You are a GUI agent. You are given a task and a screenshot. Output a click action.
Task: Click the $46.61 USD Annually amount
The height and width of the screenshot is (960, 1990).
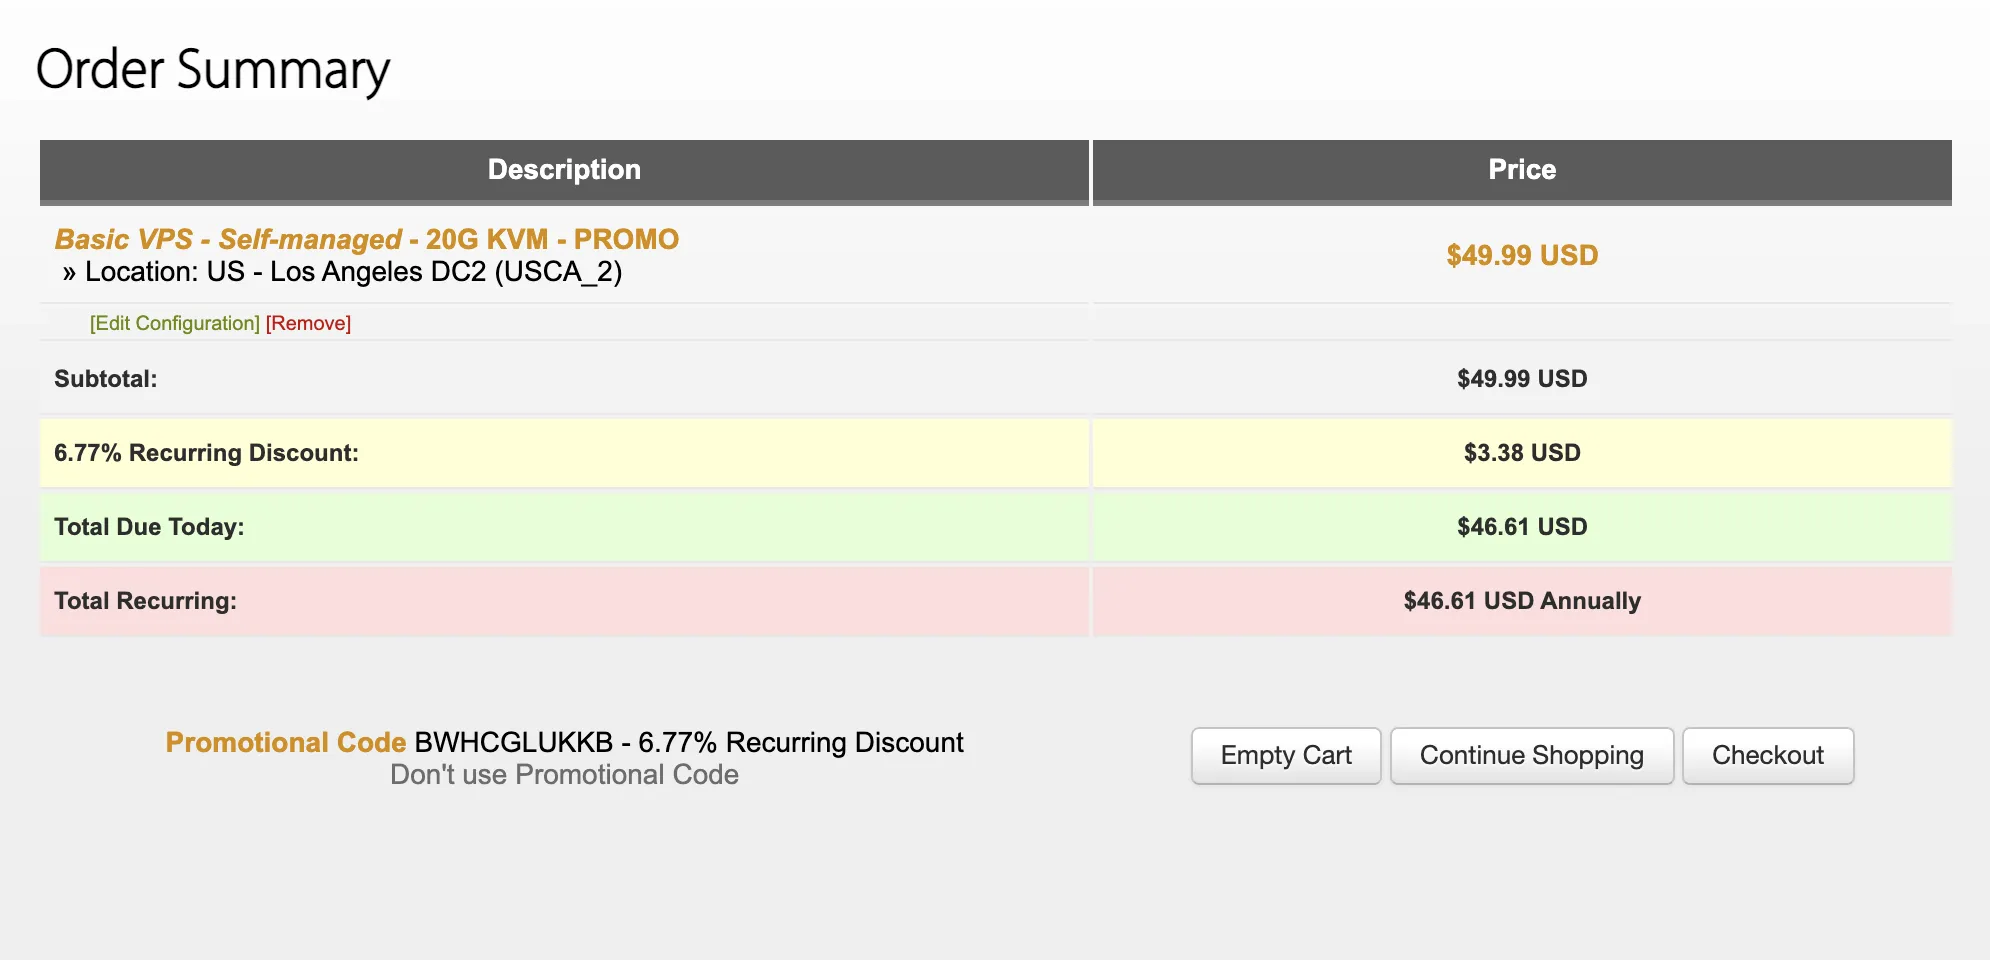(1521, 601)
